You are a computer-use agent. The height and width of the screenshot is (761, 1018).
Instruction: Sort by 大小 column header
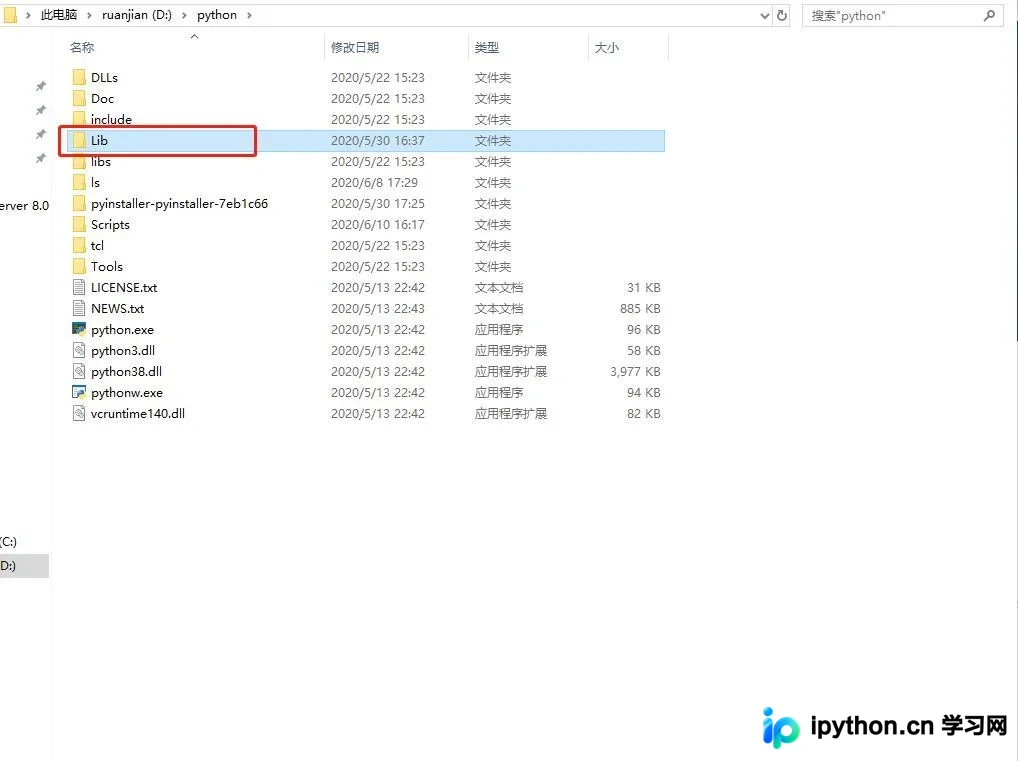pos(607,47)
